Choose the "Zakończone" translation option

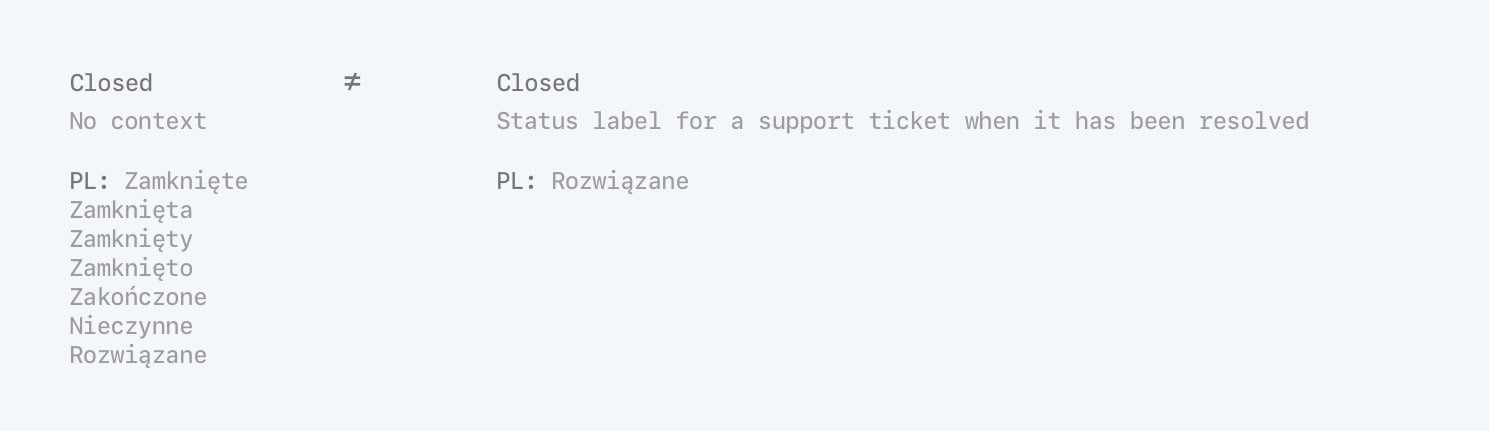click(138, 298)
